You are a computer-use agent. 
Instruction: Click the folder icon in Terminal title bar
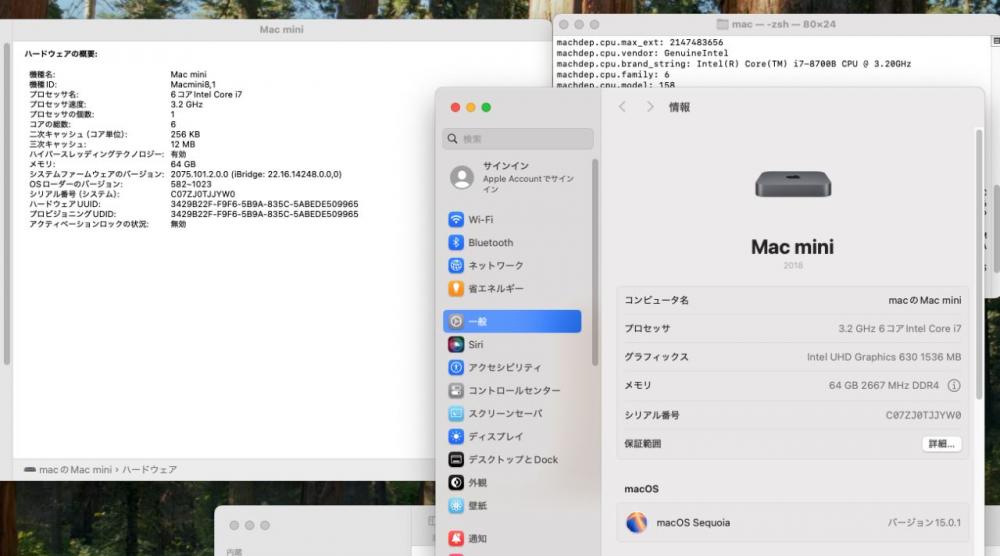[722, 24]
